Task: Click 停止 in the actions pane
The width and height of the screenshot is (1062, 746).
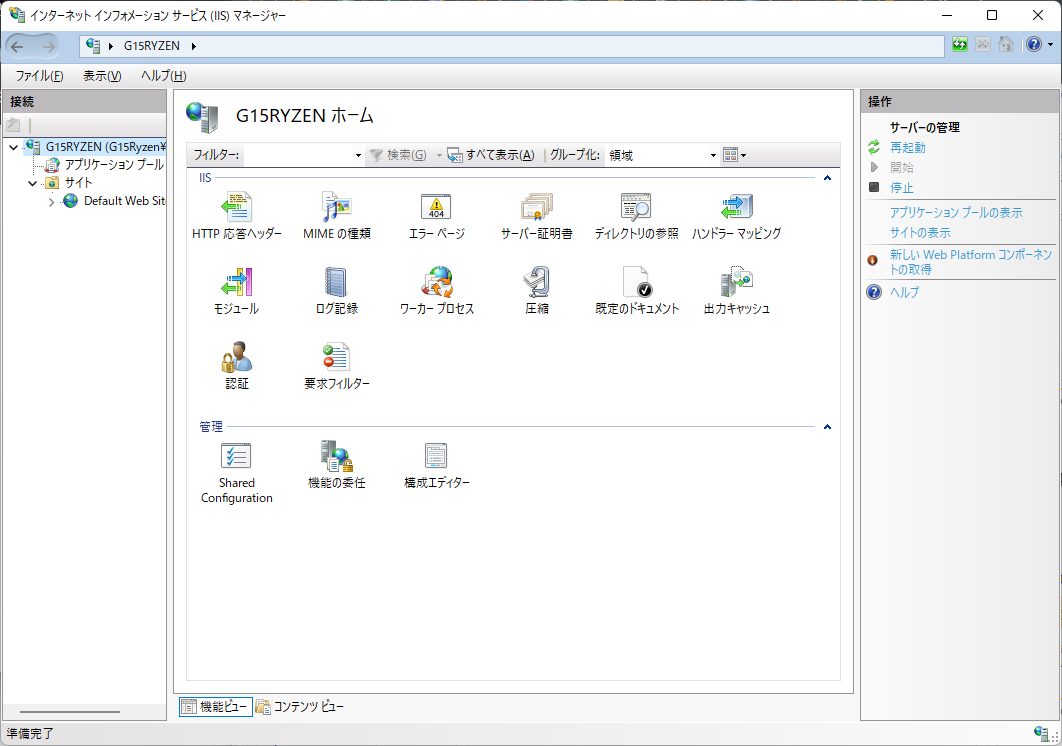Action: point(901,188)
